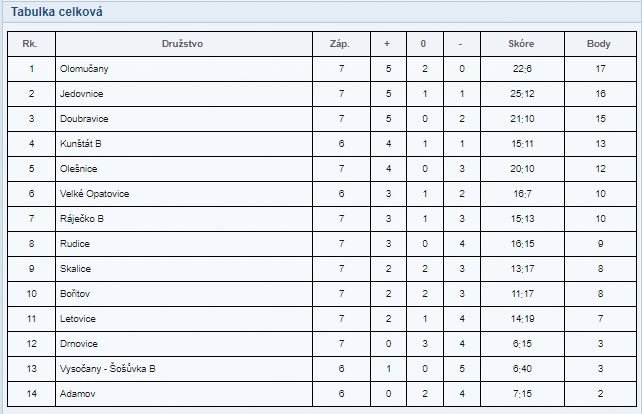Screen dimensions: 642x414
Task: Click the Body column header
Action: (x=599, y=44)
